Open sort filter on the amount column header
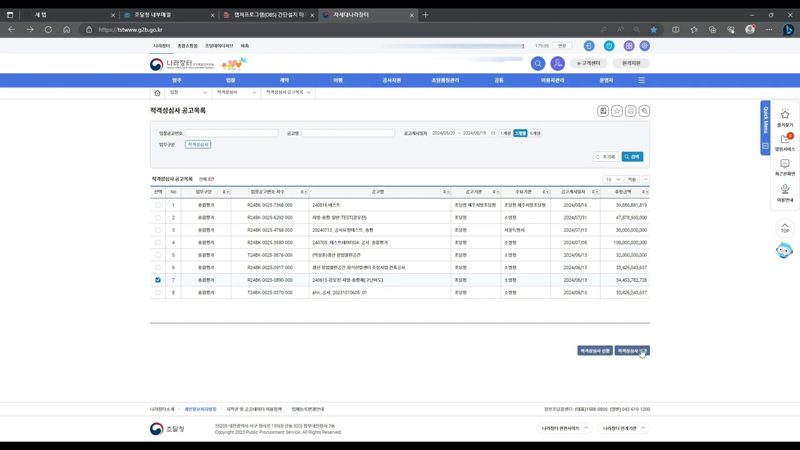 pos(645,192)
